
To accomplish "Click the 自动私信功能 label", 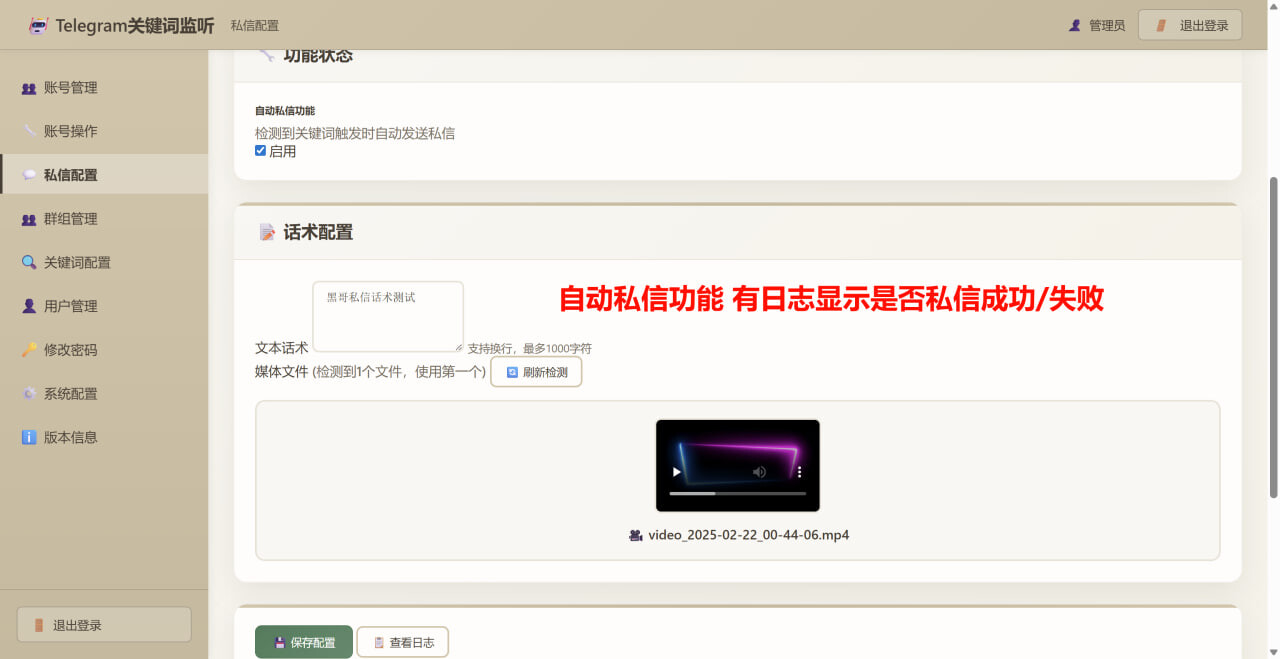I will 285,111.
